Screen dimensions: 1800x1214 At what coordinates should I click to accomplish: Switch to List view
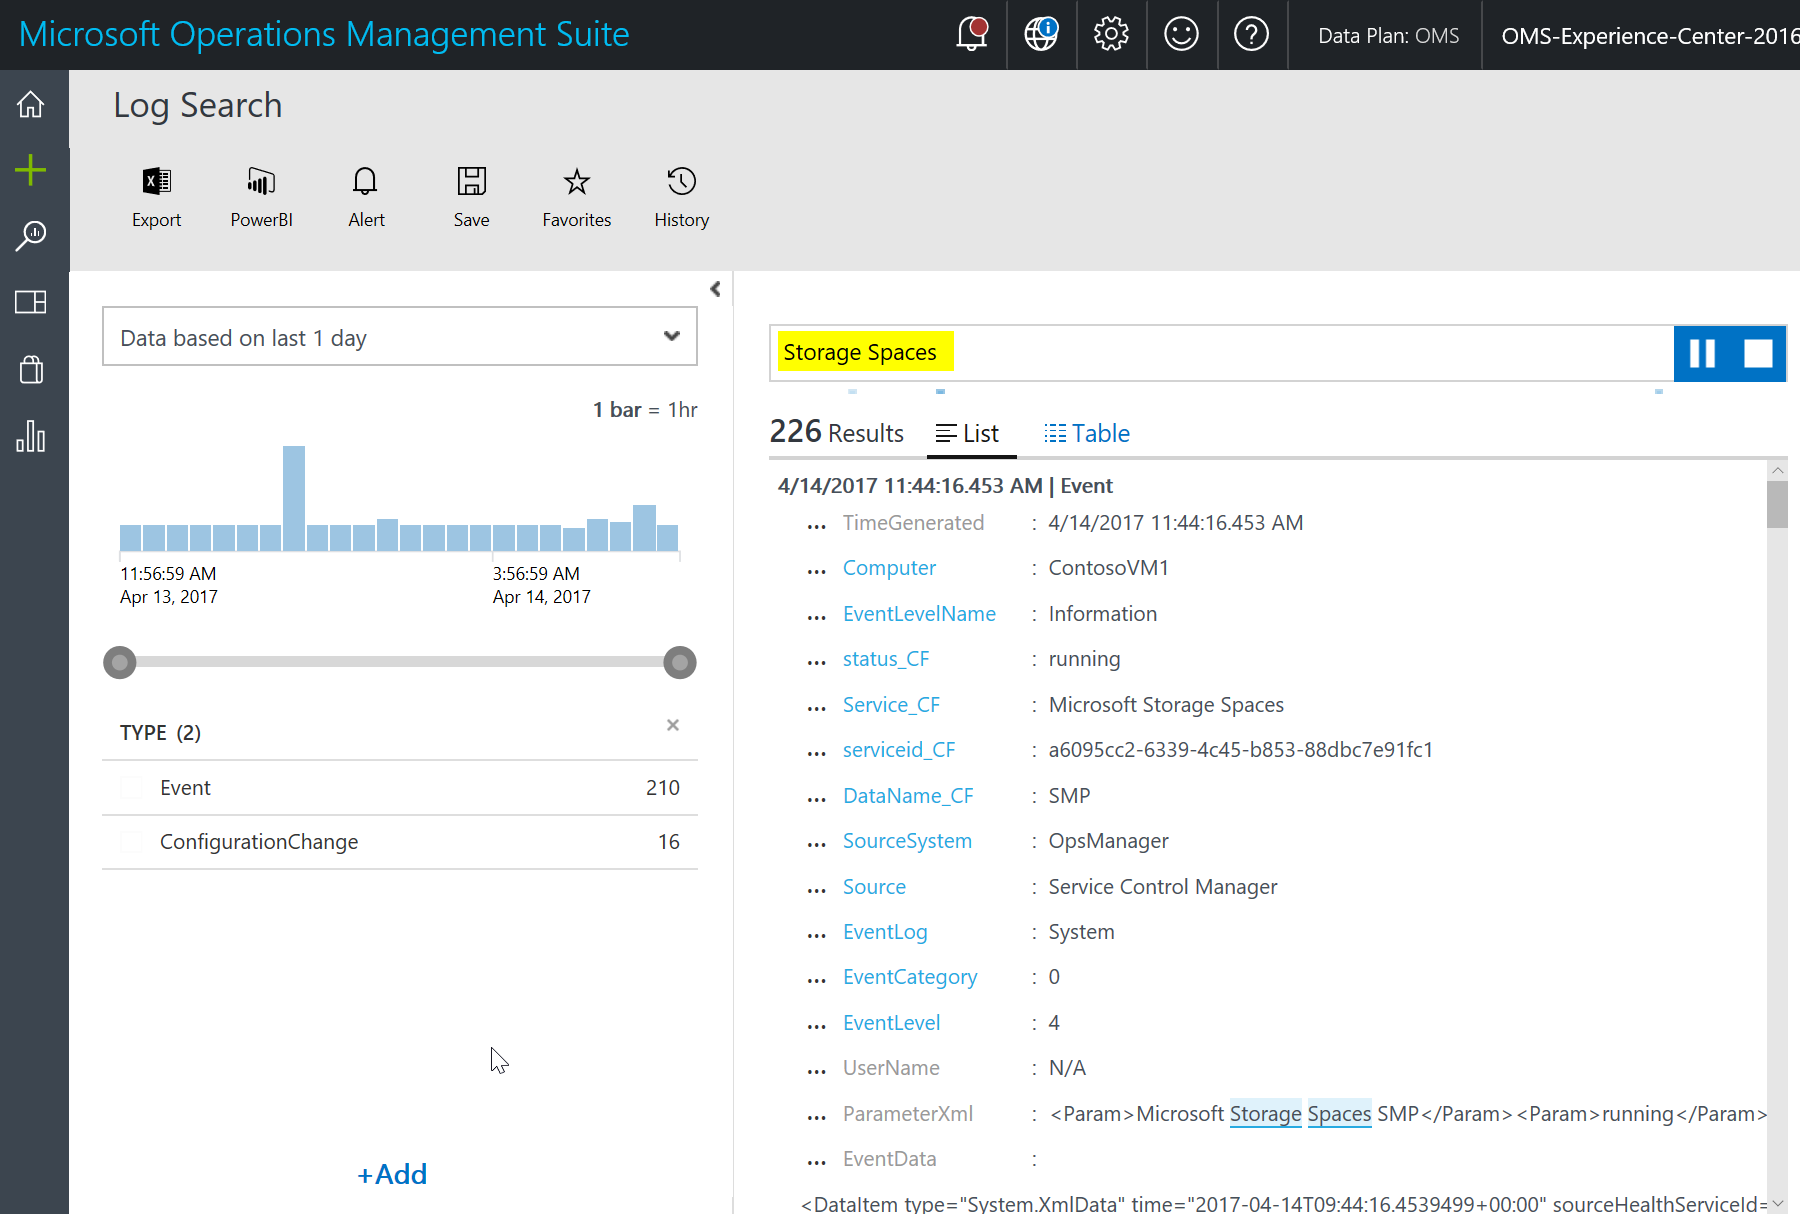tap(968, 433)
